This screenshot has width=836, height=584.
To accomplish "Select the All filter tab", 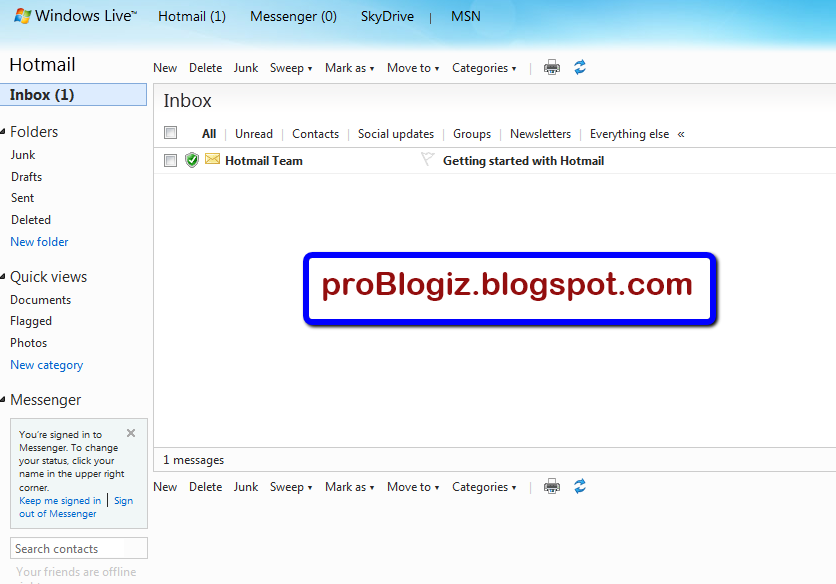I will [209, 134].
